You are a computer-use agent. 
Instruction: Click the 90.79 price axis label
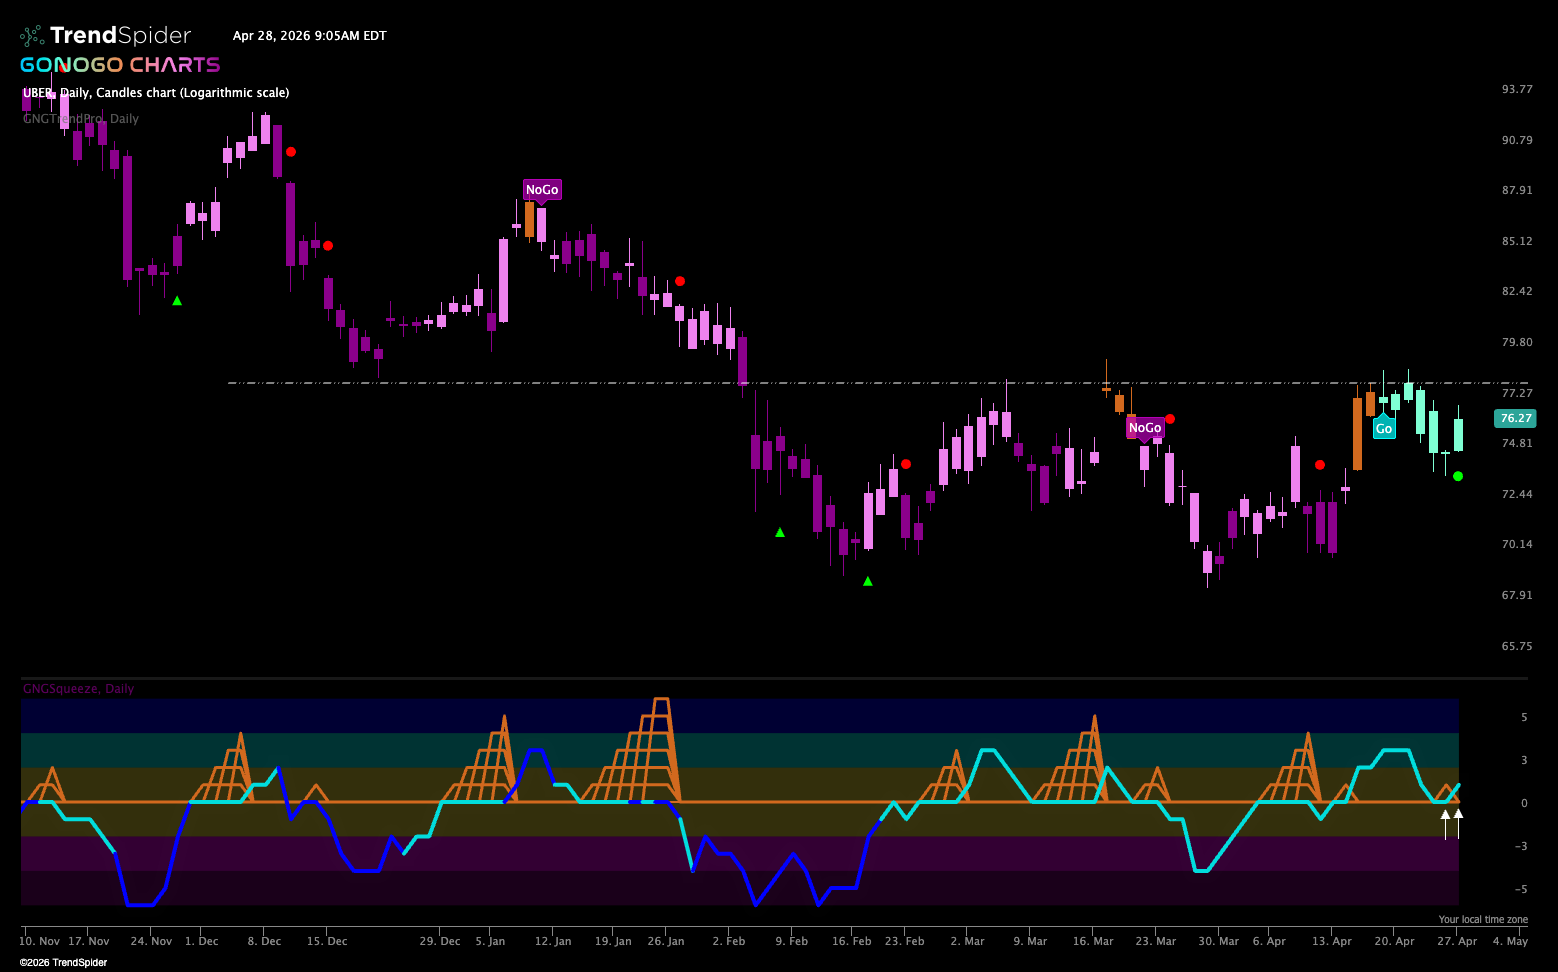[x=1517, y=140]
